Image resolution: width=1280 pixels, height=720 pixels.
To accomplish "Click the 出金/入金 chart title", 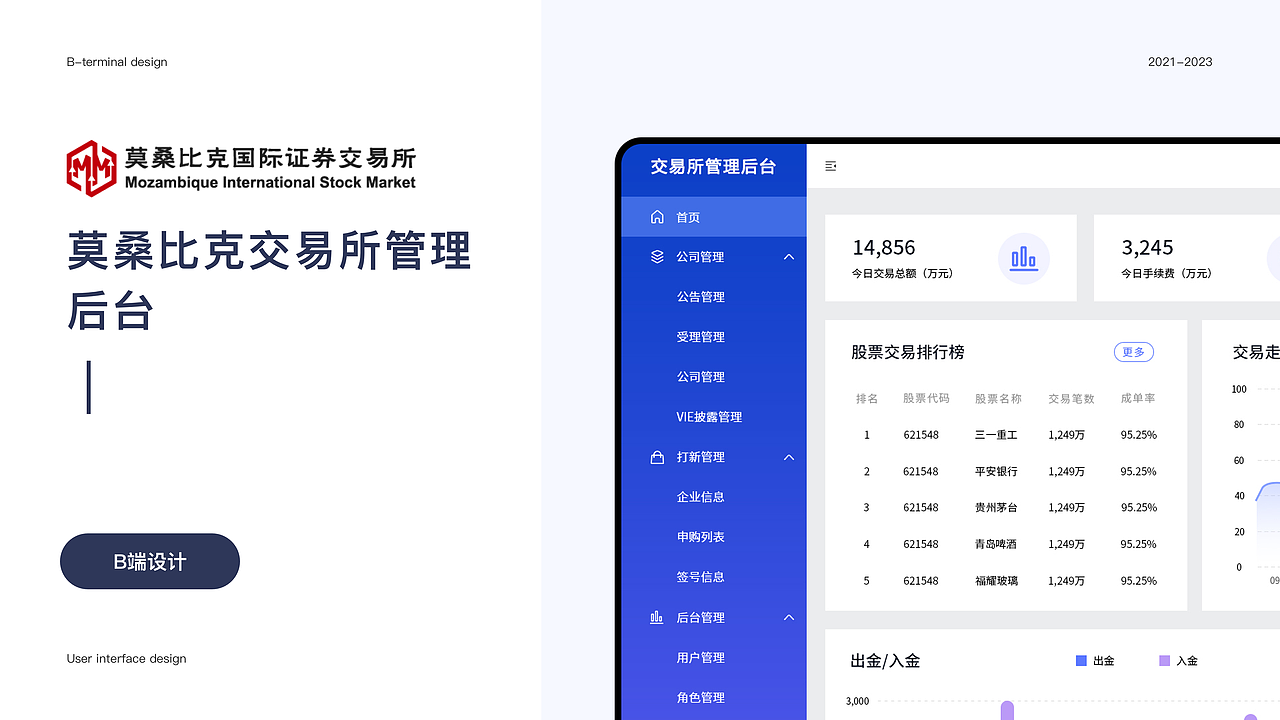I will pyautogui.click(x=885, y=661).
